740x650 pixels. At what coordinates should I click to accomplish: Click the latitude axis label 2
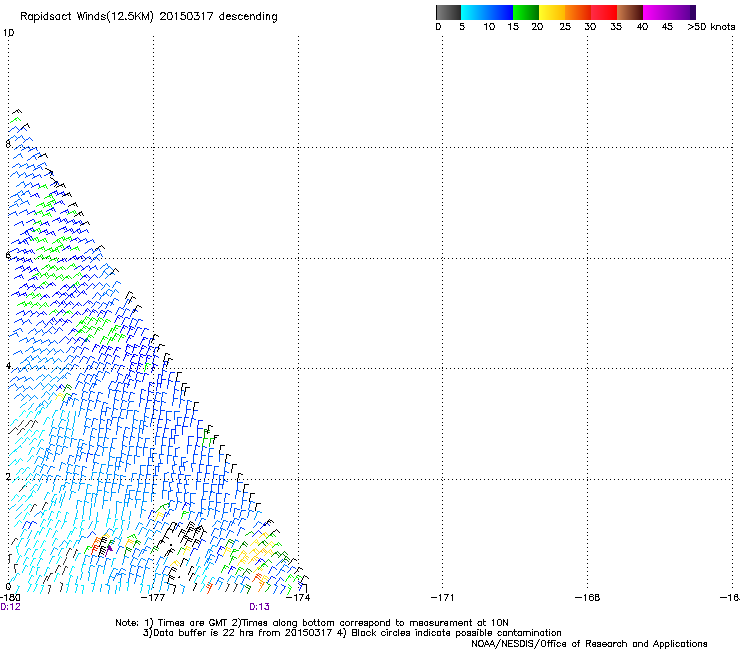pyautogui.click(x=8, y=477)
